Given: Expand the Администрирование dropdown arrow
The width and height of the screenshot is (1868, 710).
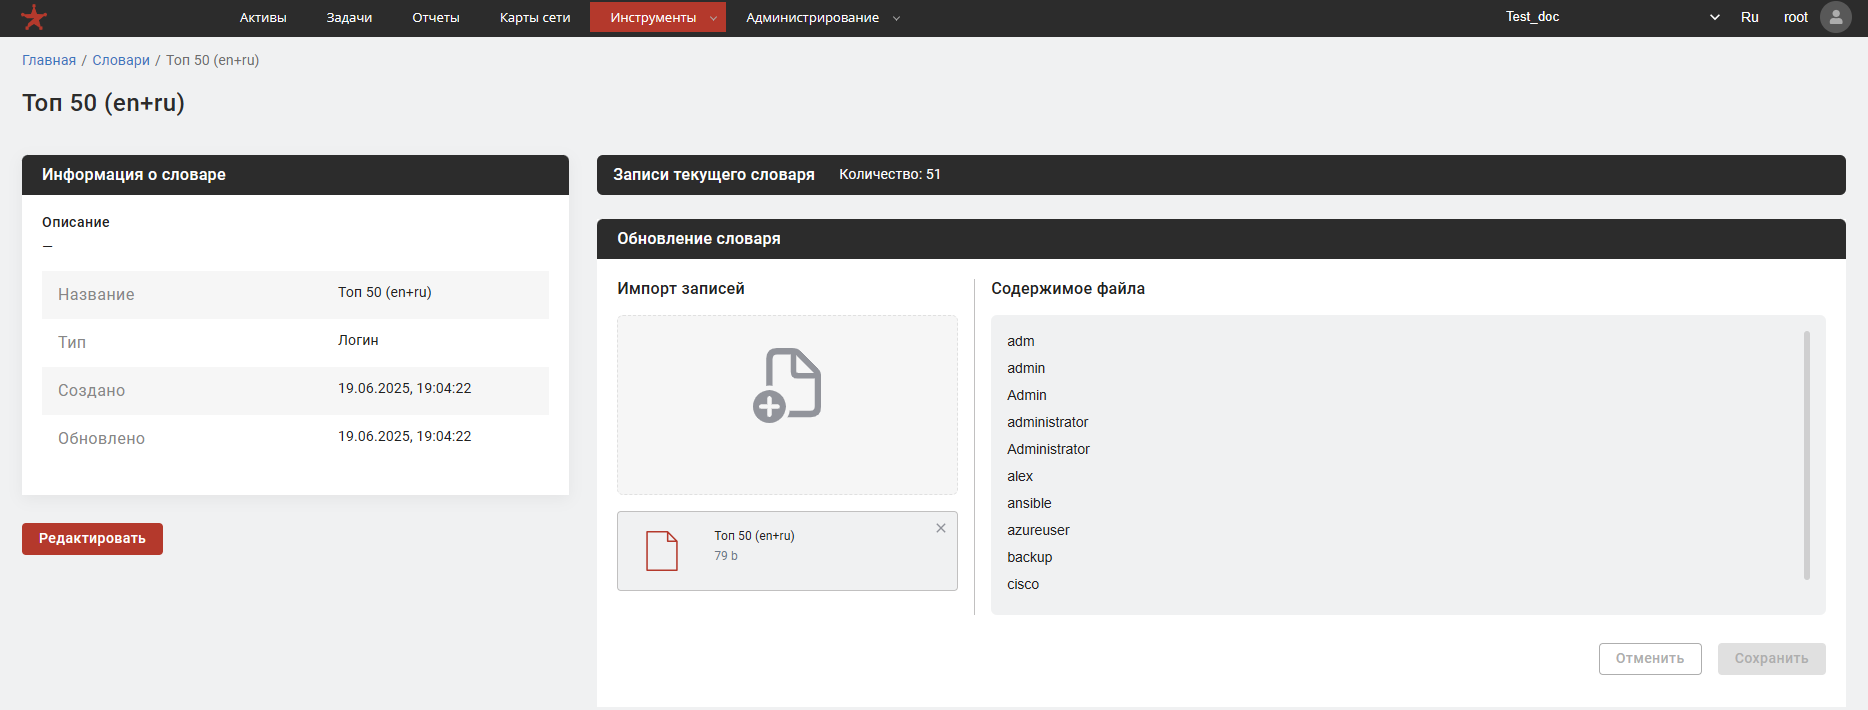Looking at the screenshot, I should point(896,18).
